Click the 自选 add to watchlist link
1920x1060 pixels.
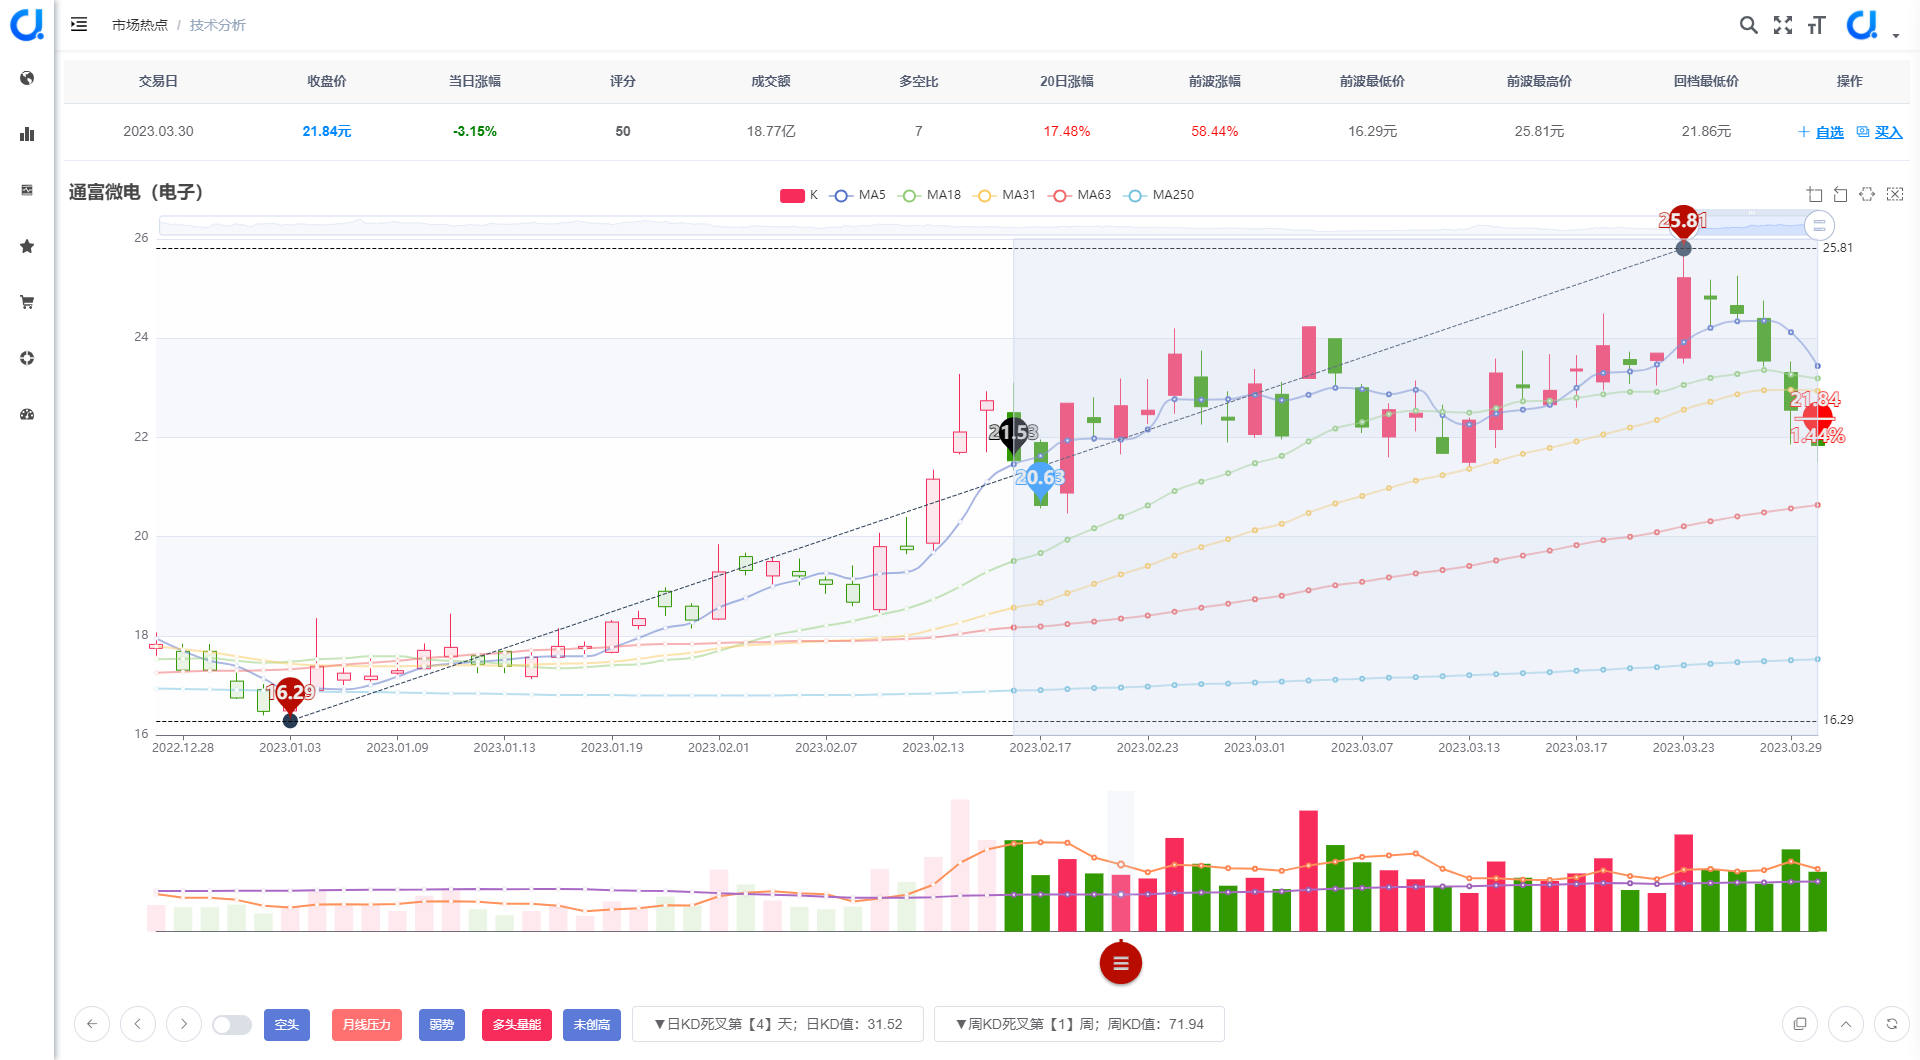click(1821, 132)
